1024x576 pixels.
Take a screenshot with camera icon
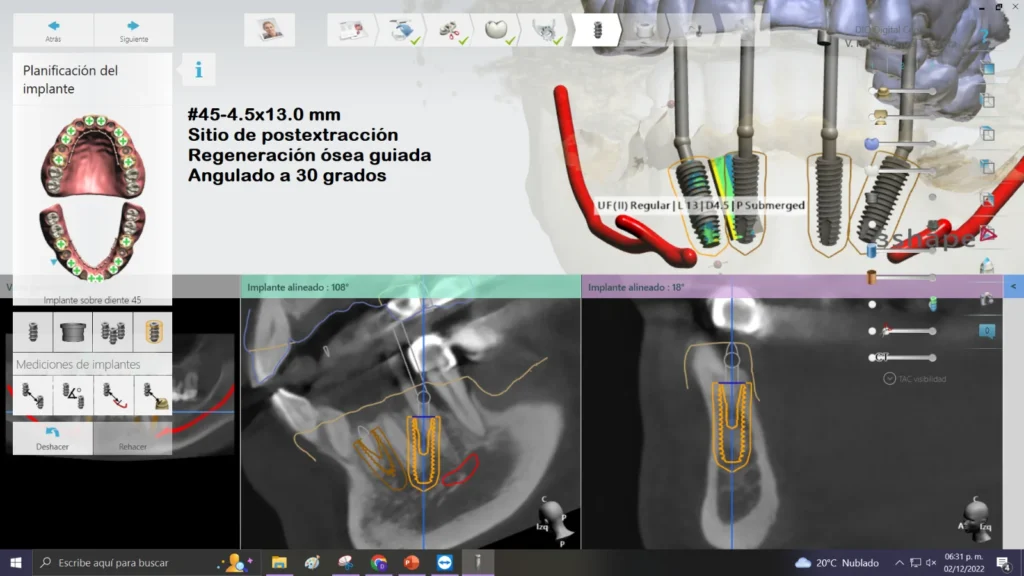pyautogui.click(x=987, y=300)
